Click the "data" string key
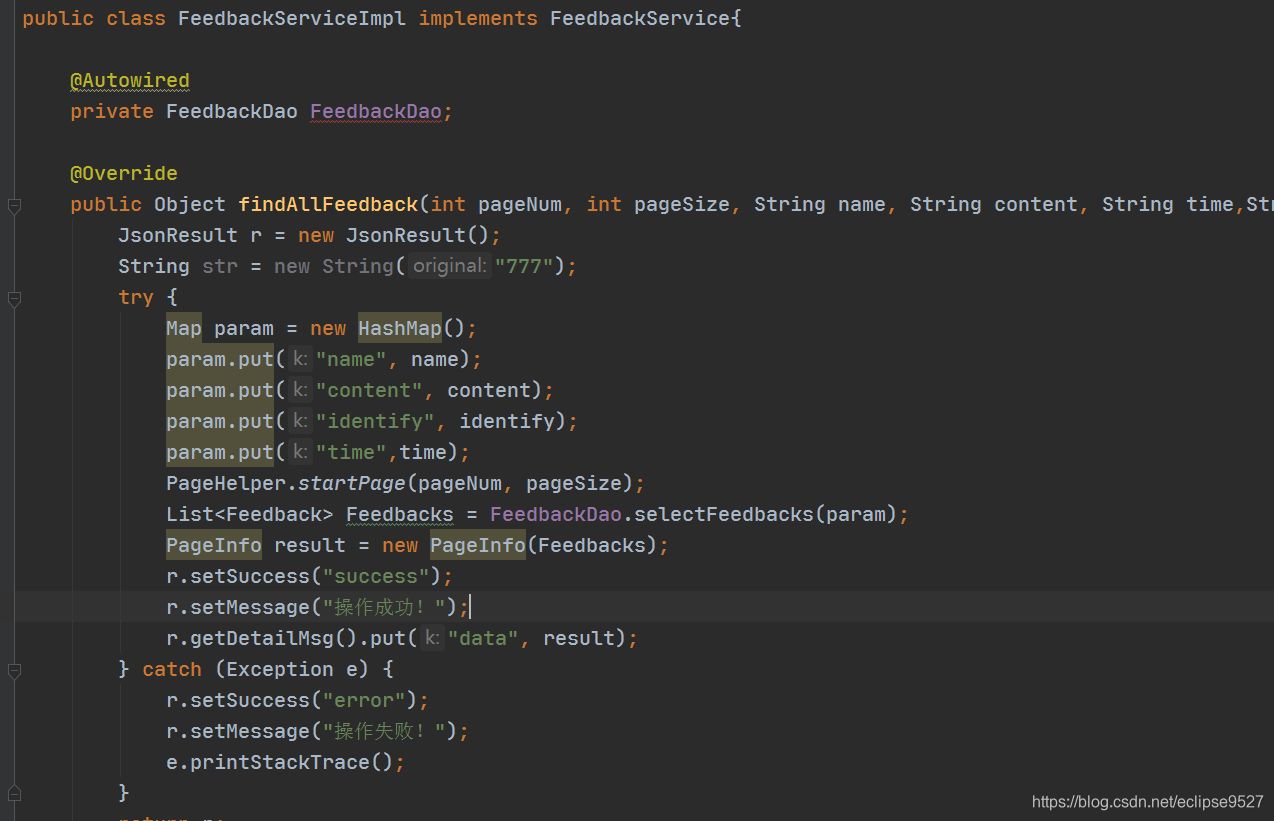This screenshot has width=1274, height=821. click(484, 638)
